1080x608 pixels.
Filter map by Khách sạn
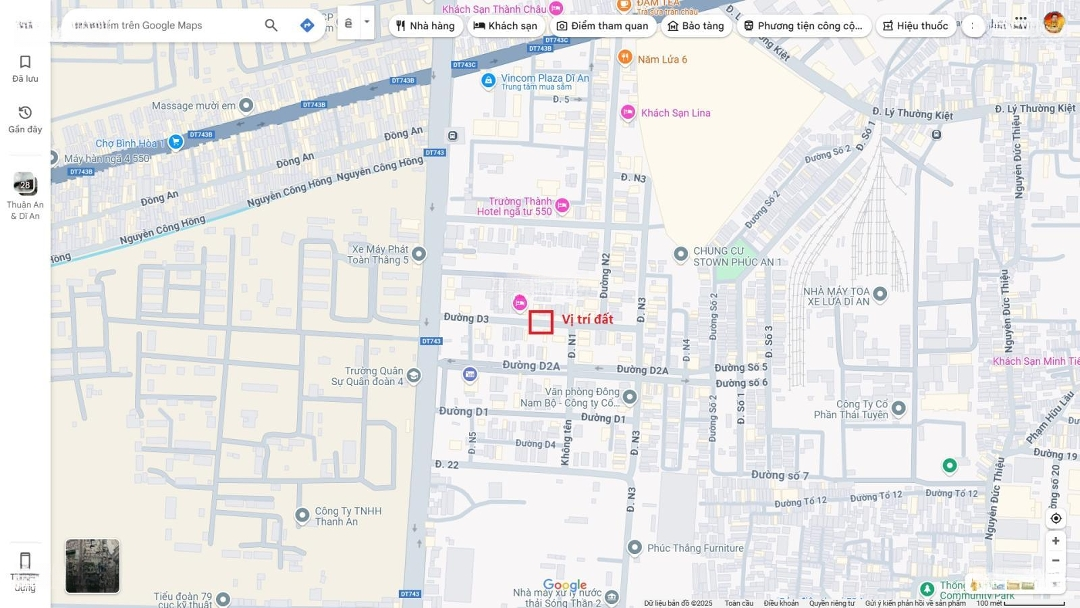[x=507, y=26]
